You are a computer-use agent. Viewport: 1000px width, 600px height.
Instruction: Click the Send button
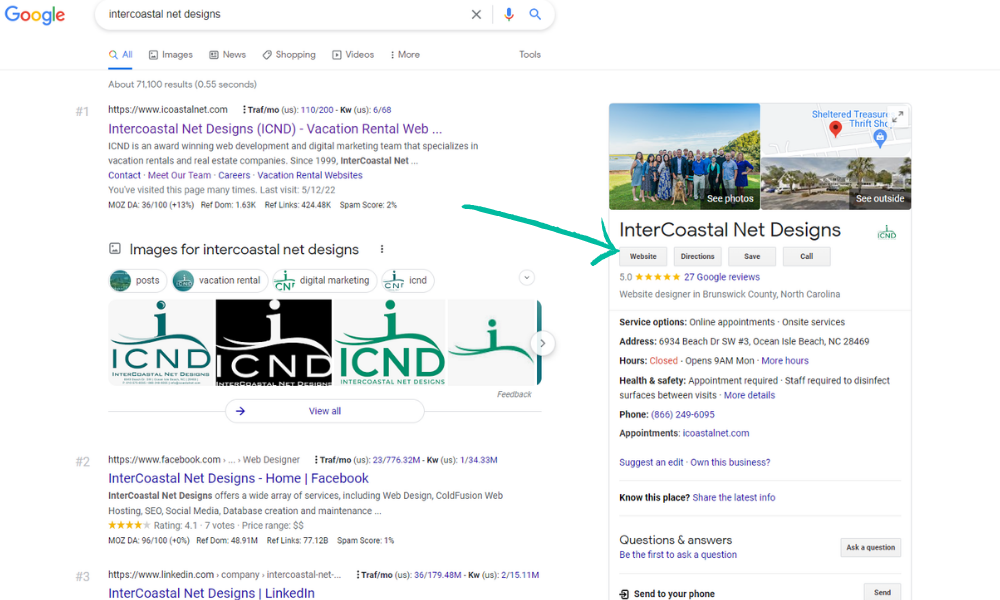pyautogui.click(x=883, y=592)
